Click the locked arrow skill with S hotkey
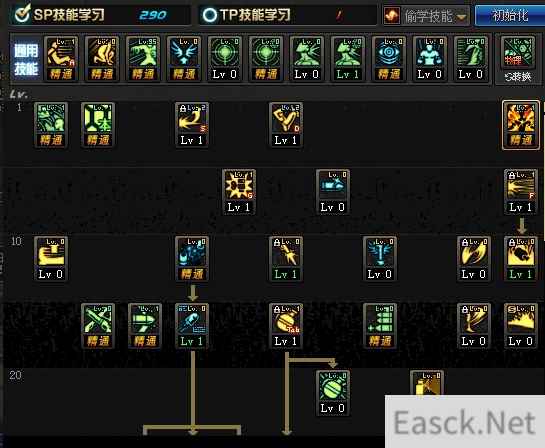The width and height of the screenshot is (545, 448). point(192,125)
